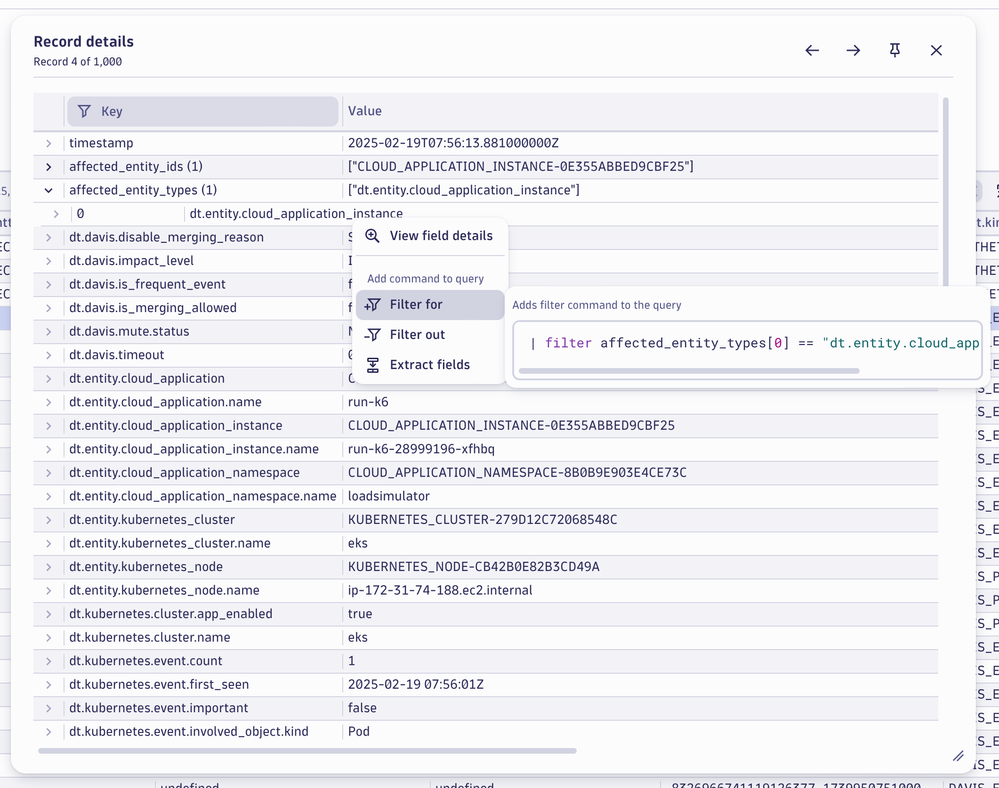Click the filter icon in Key header
This screenshot has height=788, width=999.
tap(84, 111)
